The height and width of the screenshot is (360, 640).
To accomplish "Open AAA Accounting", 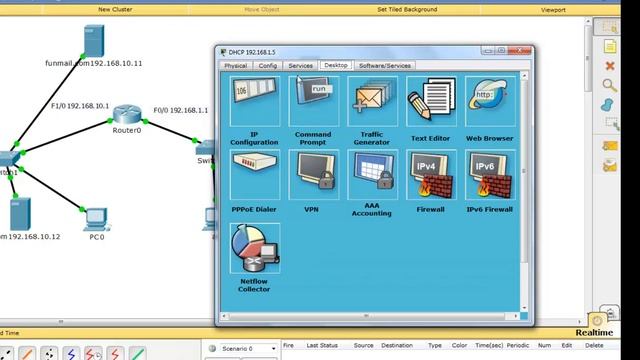I will coord(372,175).
